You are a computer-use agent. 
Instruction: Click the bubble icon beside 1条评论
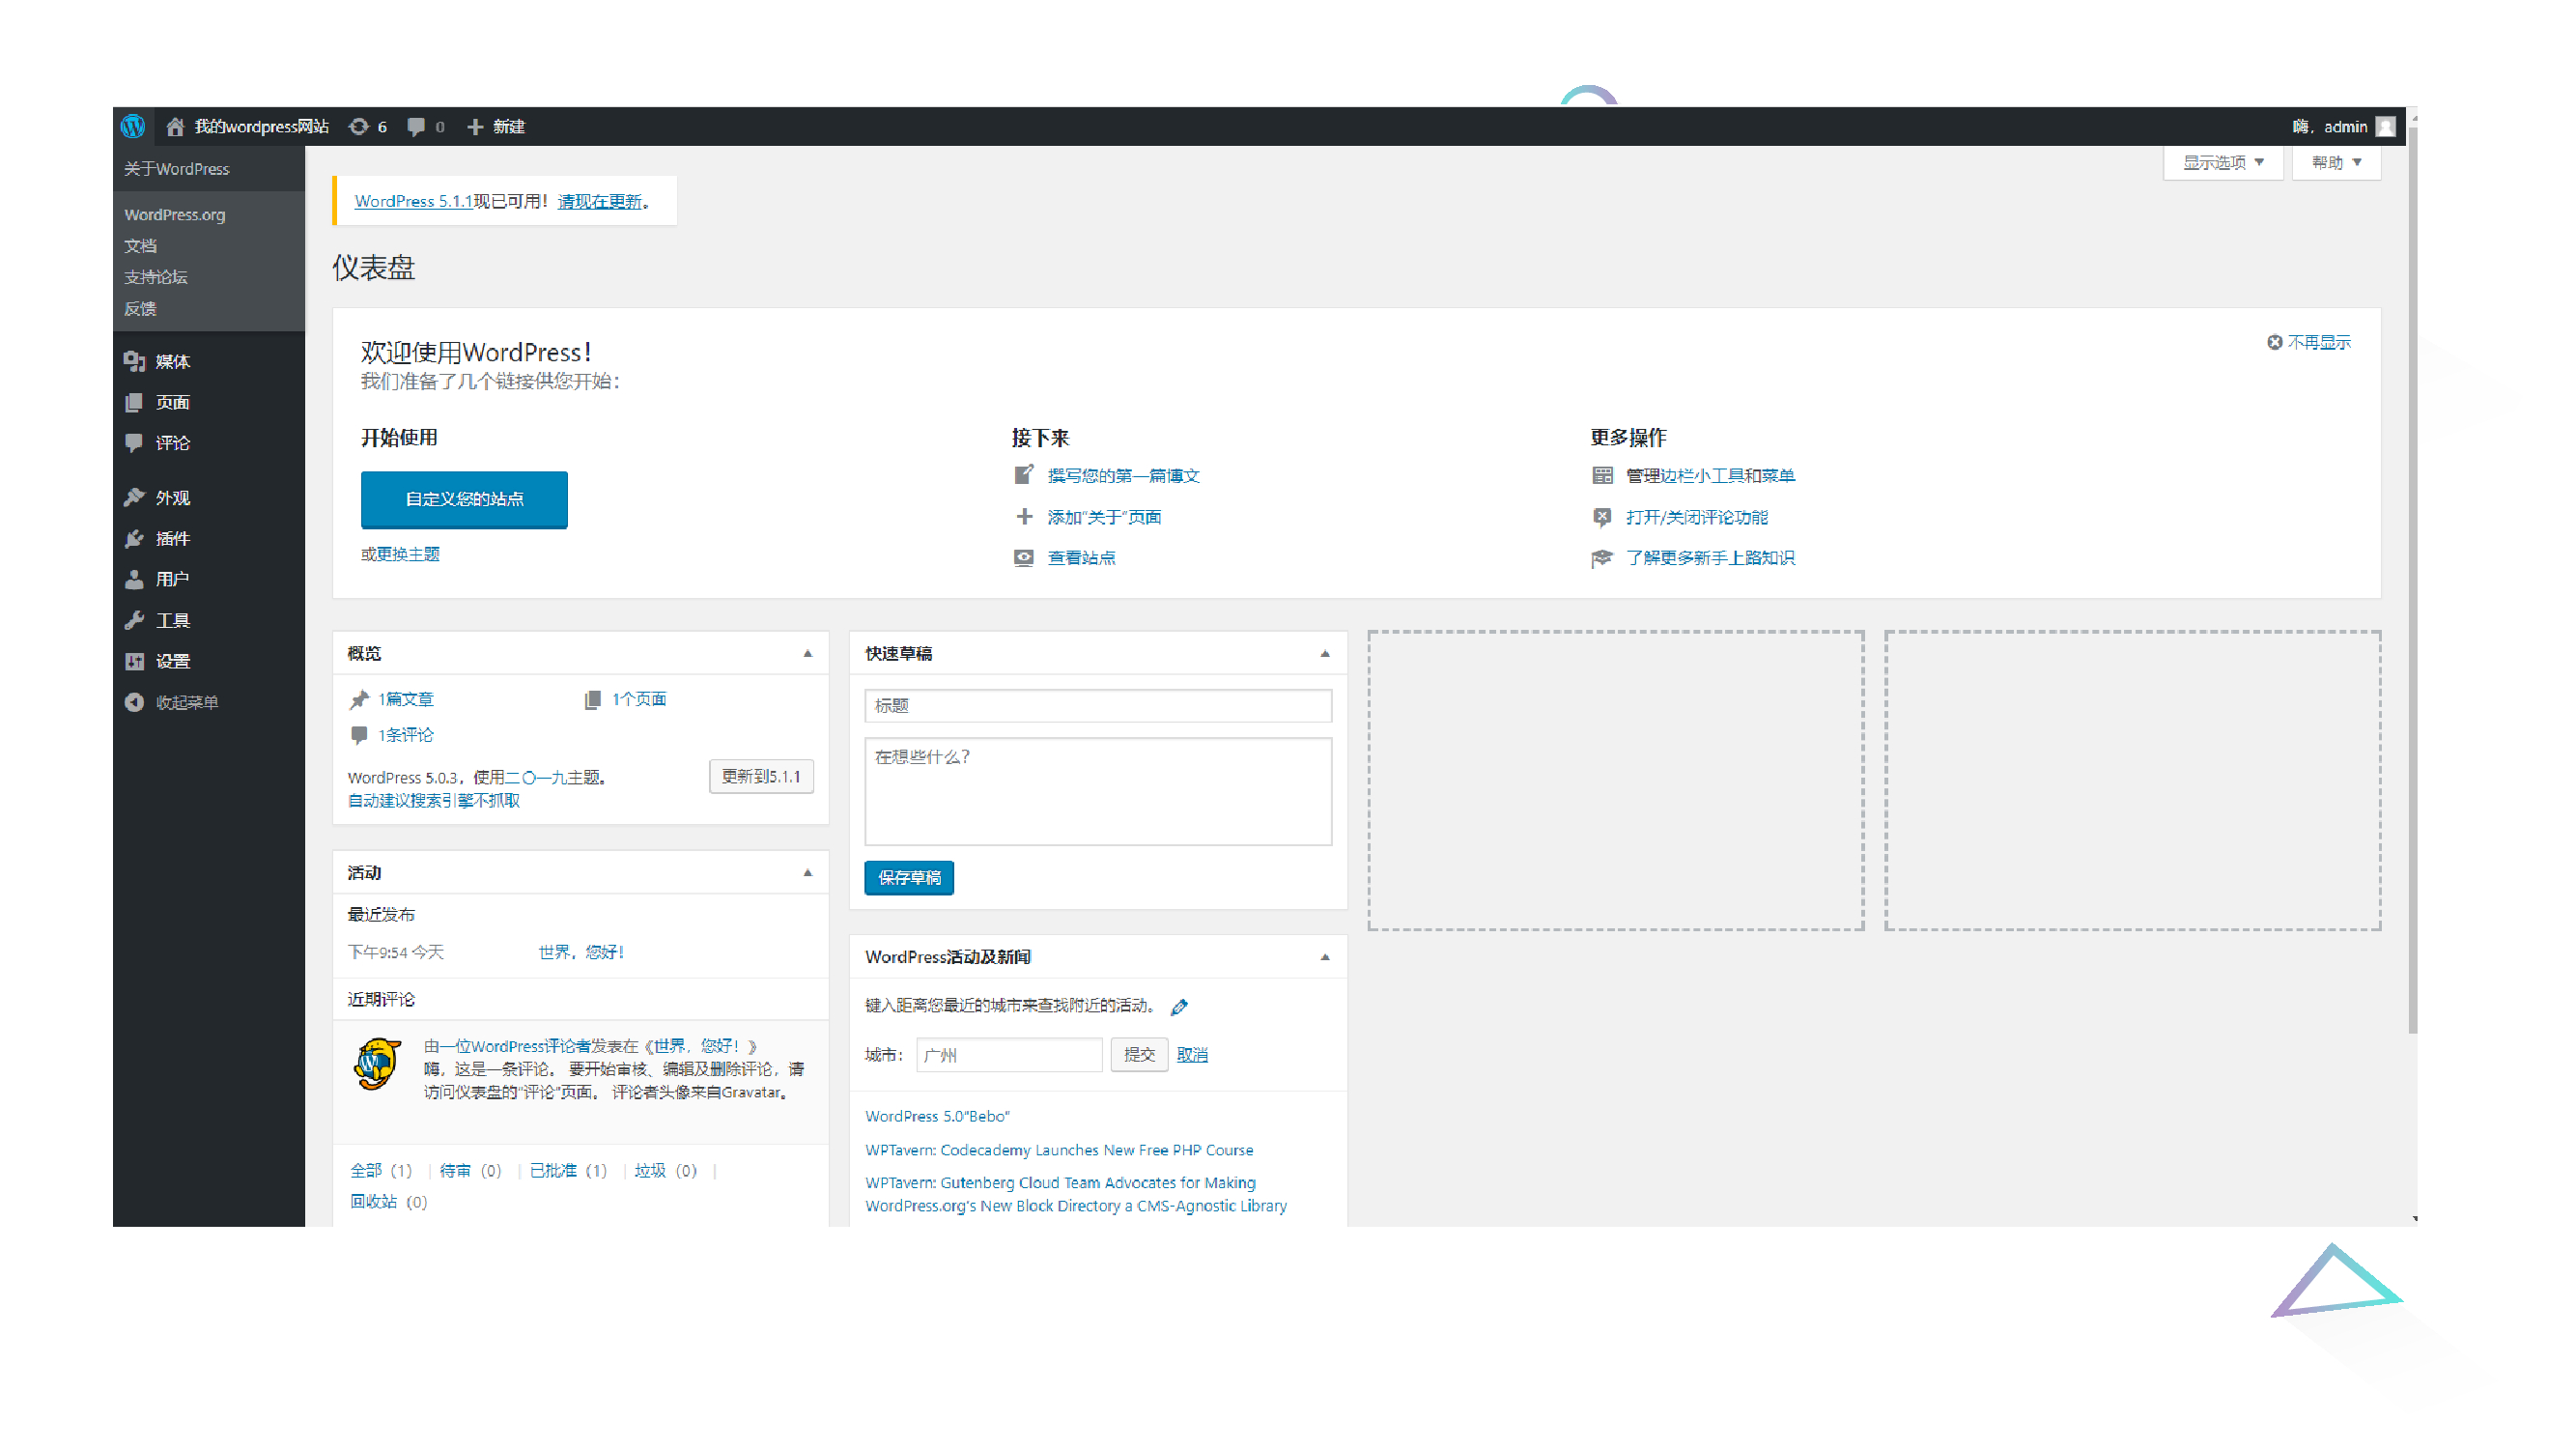pyautogui.click(x=359, y=734)
